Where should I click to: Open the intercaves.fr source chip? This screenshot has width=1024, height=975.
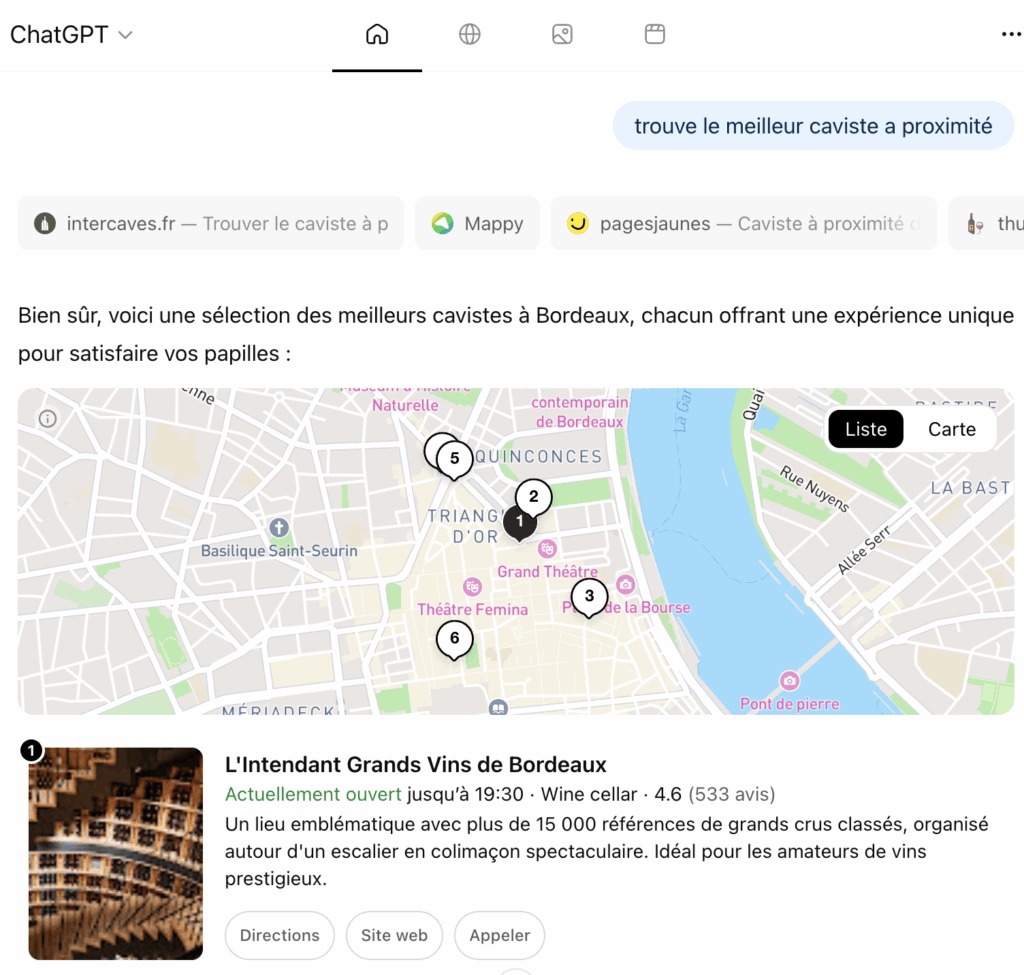pyautogui.click(x=211, y=224)
